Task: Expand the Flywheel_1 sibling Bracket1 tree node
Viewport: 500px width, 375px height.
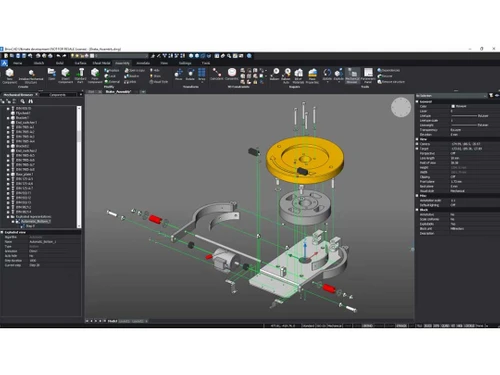Action: click(8, 118)
